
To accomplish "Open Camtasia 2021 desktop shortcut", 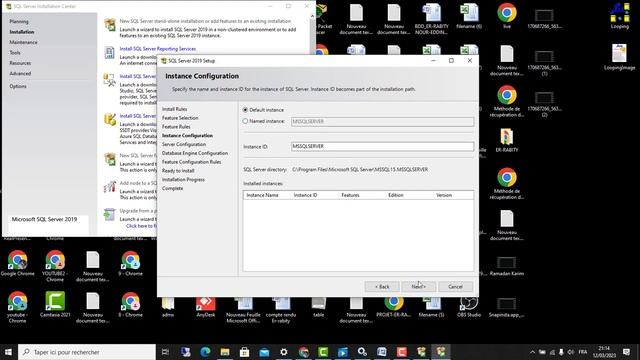I will pyautogui.click(x=55, y=304).
